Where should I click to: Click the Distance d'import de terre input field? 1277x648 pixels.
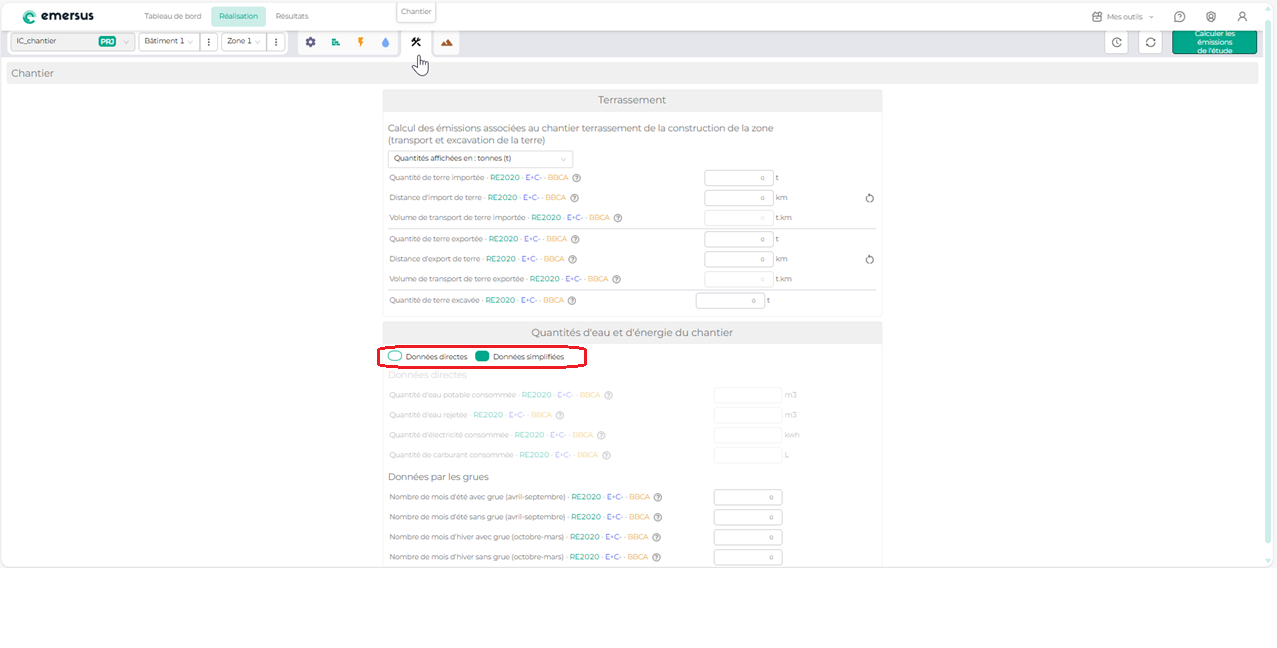tap(739, 198)
